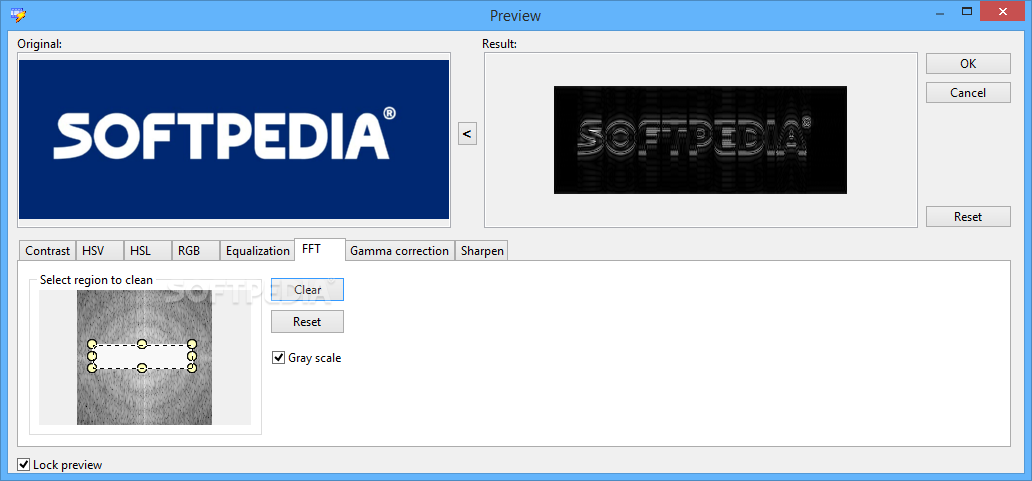Close the Preview window
Screen dimensions: 1032x481
coord(1002,12)
